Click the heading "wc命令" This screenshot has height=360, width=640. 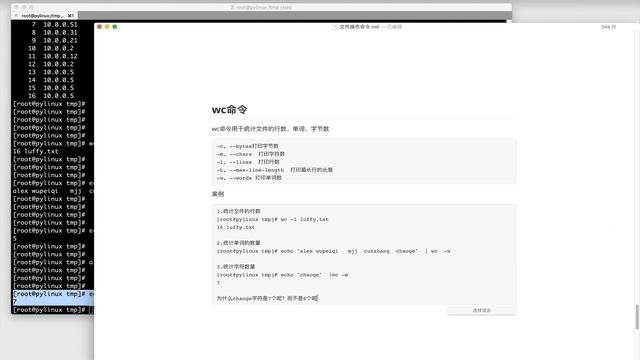tap(229, 109)
